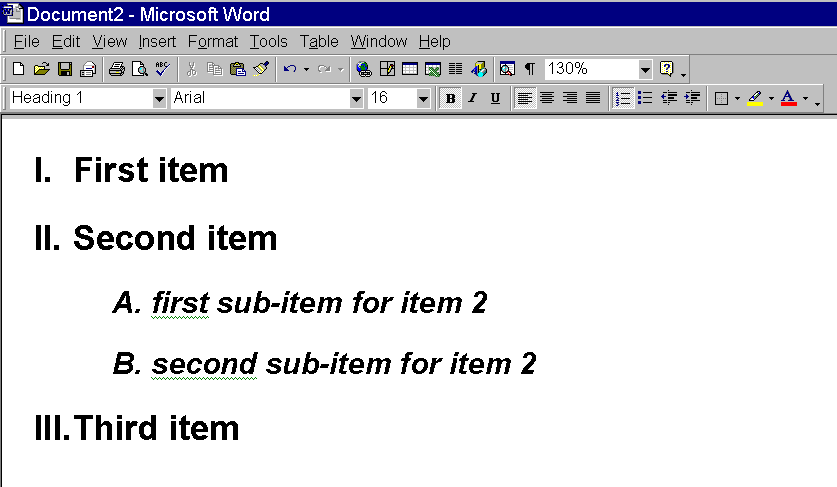
Task: Set Align Left
Action: pyautogui.click(x=525, y=98)
